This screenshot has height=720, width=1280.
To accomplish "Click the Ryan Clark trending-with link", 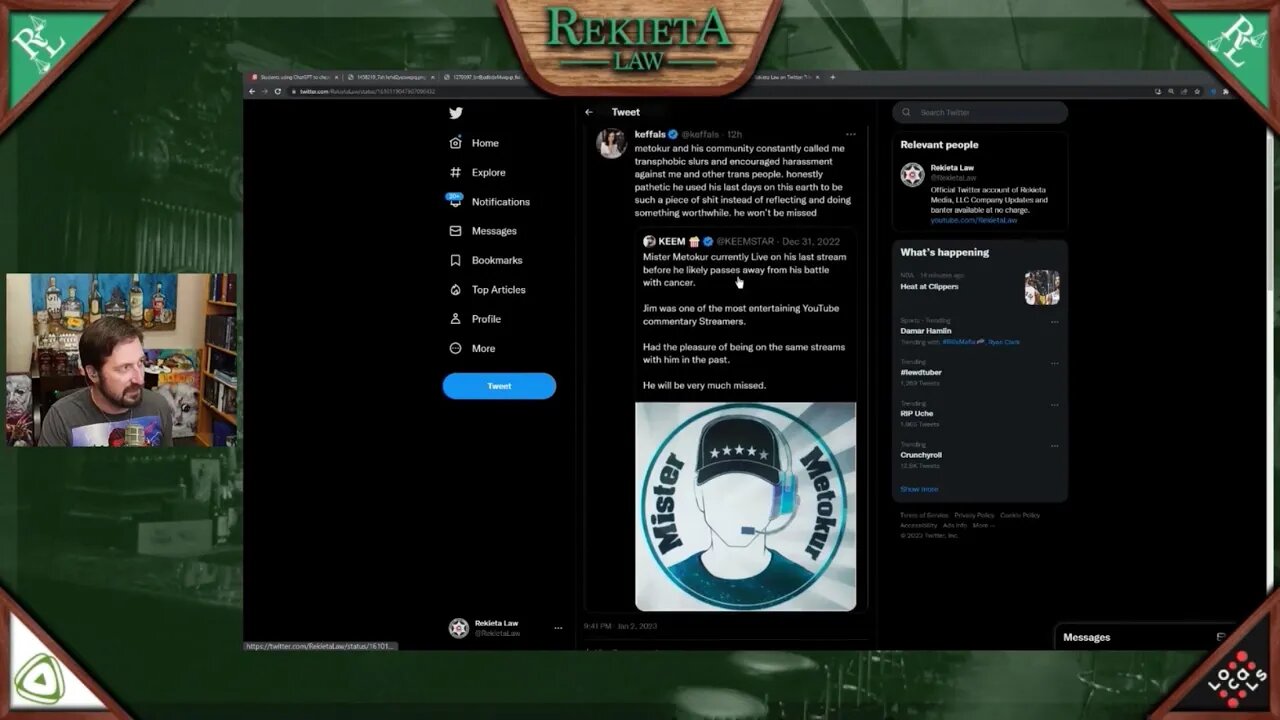I will click(x=1003, y=342).
